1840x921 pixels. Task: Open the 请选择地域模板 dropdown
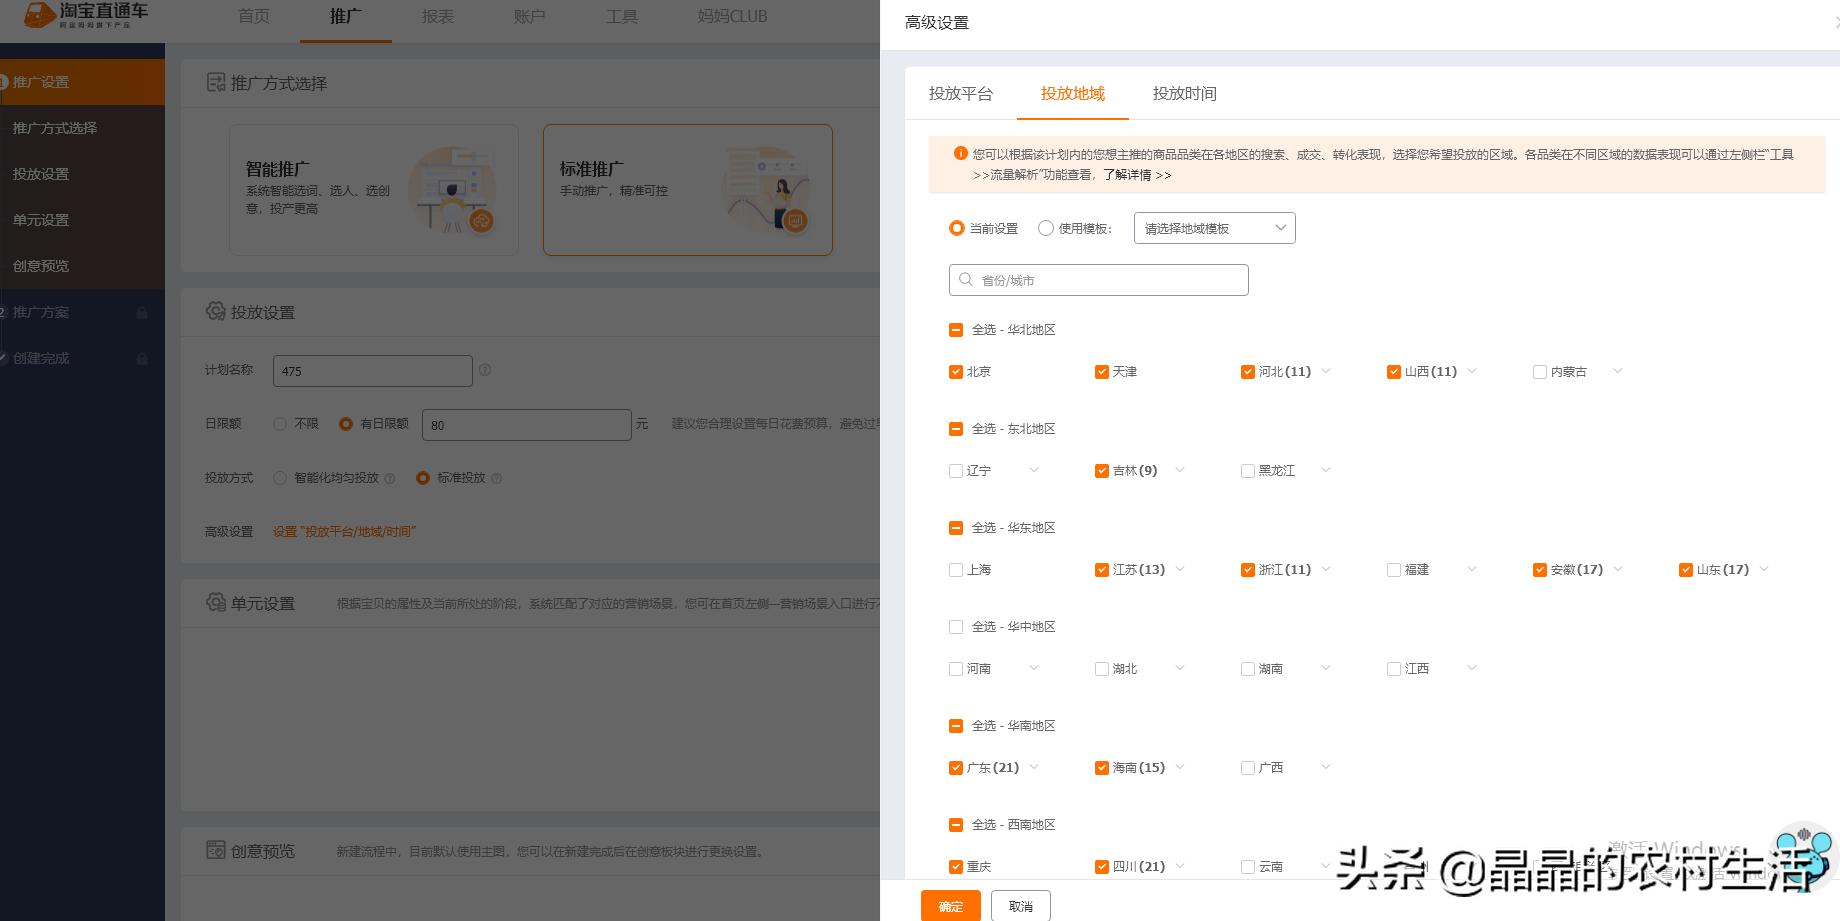click(1213, 227)
